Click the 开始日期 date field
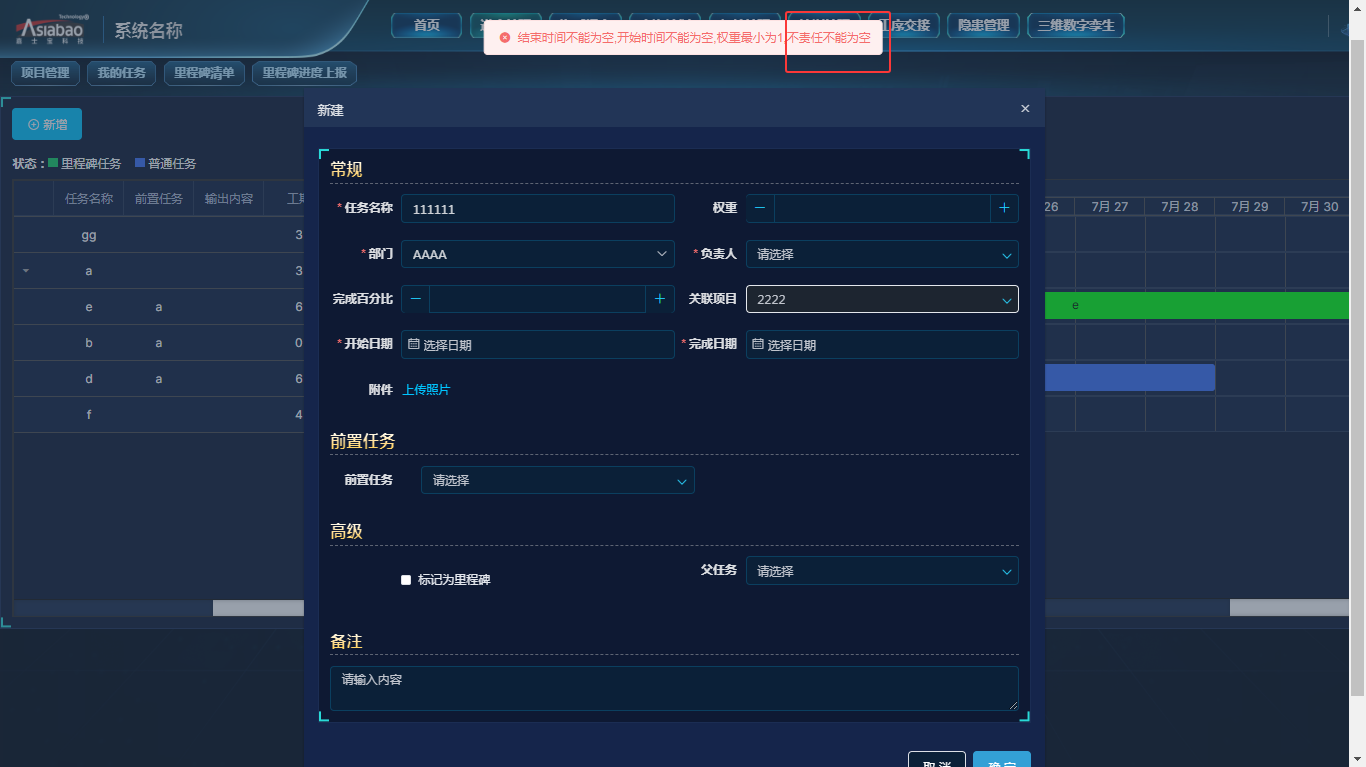This screenshot has height=767, width=1366. (538, 344)
